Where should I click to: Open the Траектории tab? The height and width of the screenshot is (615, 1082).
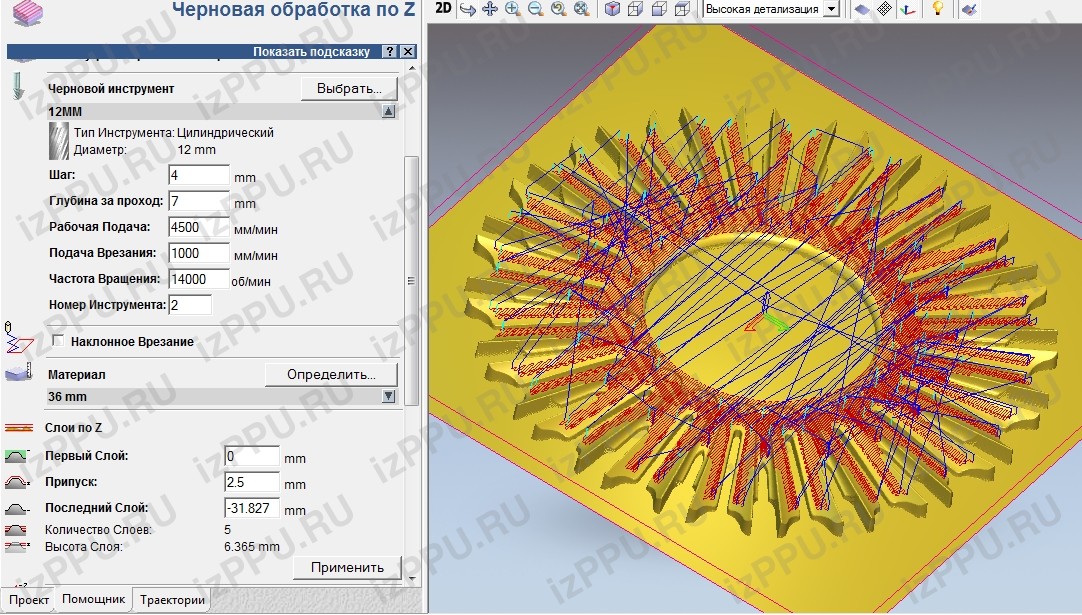[x=172, y=600]
